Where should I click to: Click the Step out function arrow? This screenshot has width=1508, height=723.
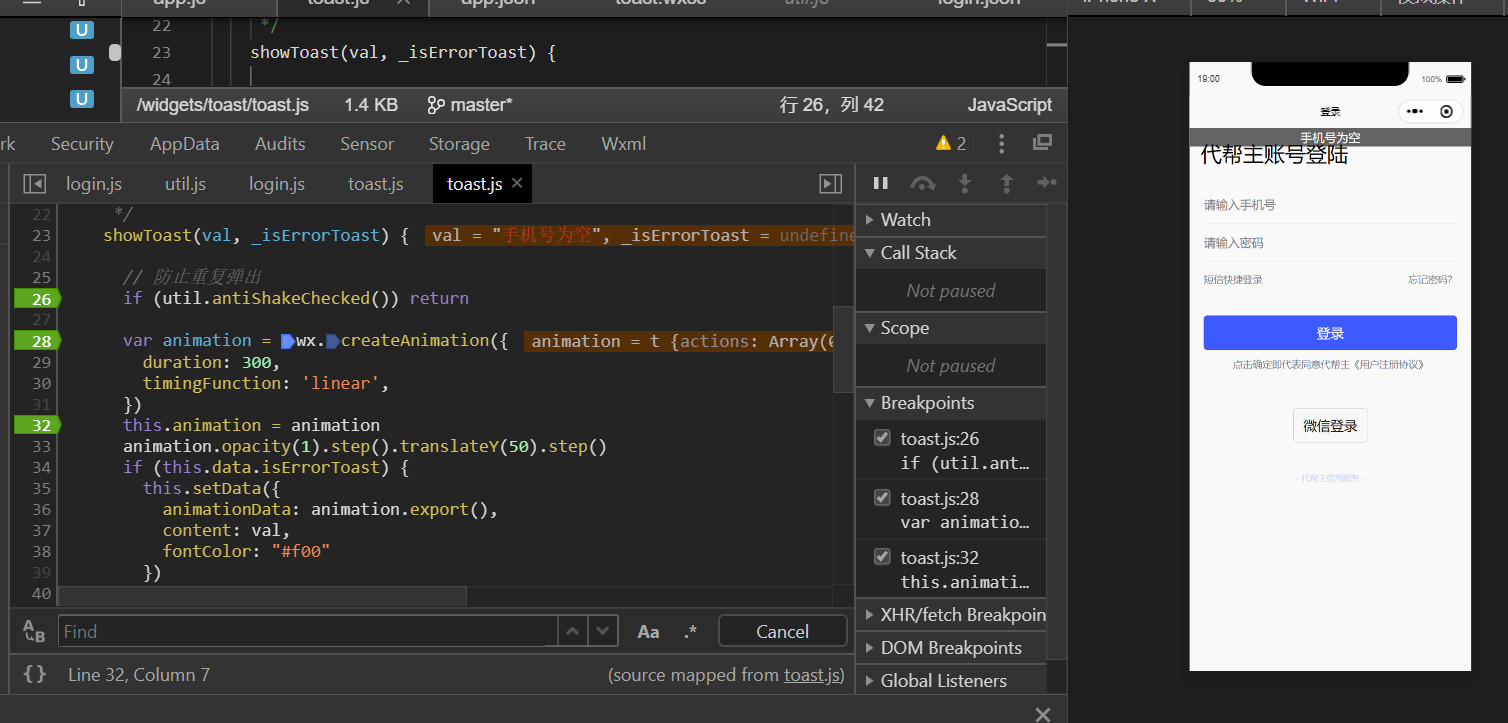[x=1006, y=183]
